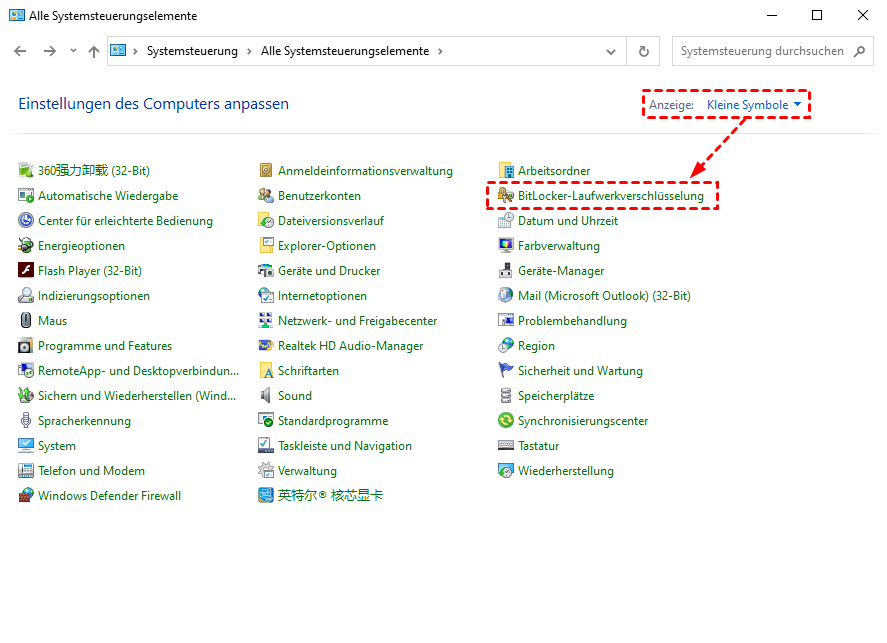
Task: Click the Maus icon
Action: pos(26,321)
